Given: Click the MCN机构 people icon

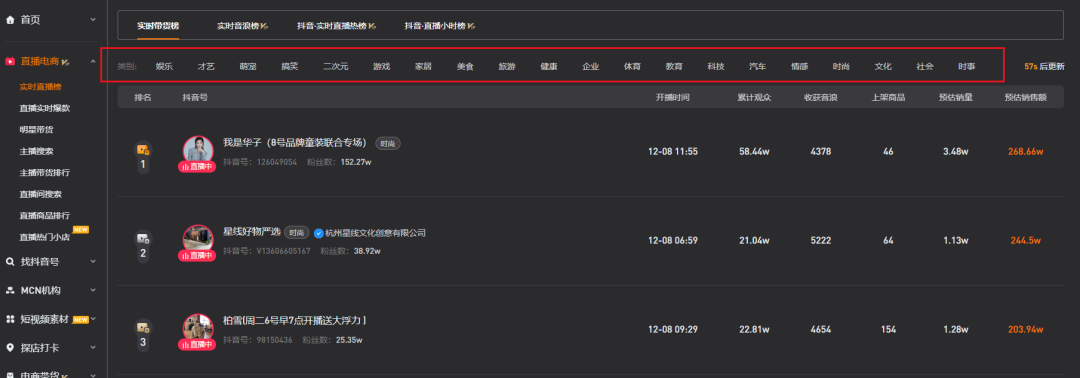Looking at the screenshot, I should (x=10, y=291).
